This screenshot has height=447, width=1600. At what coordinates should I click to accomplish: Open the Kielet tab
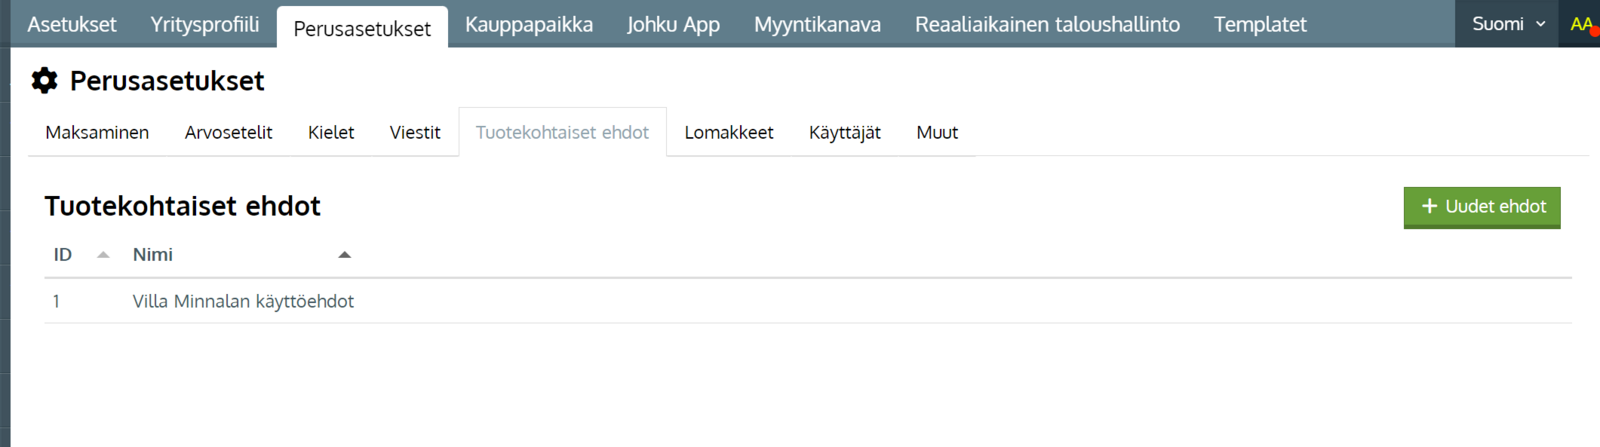[331, 132]
